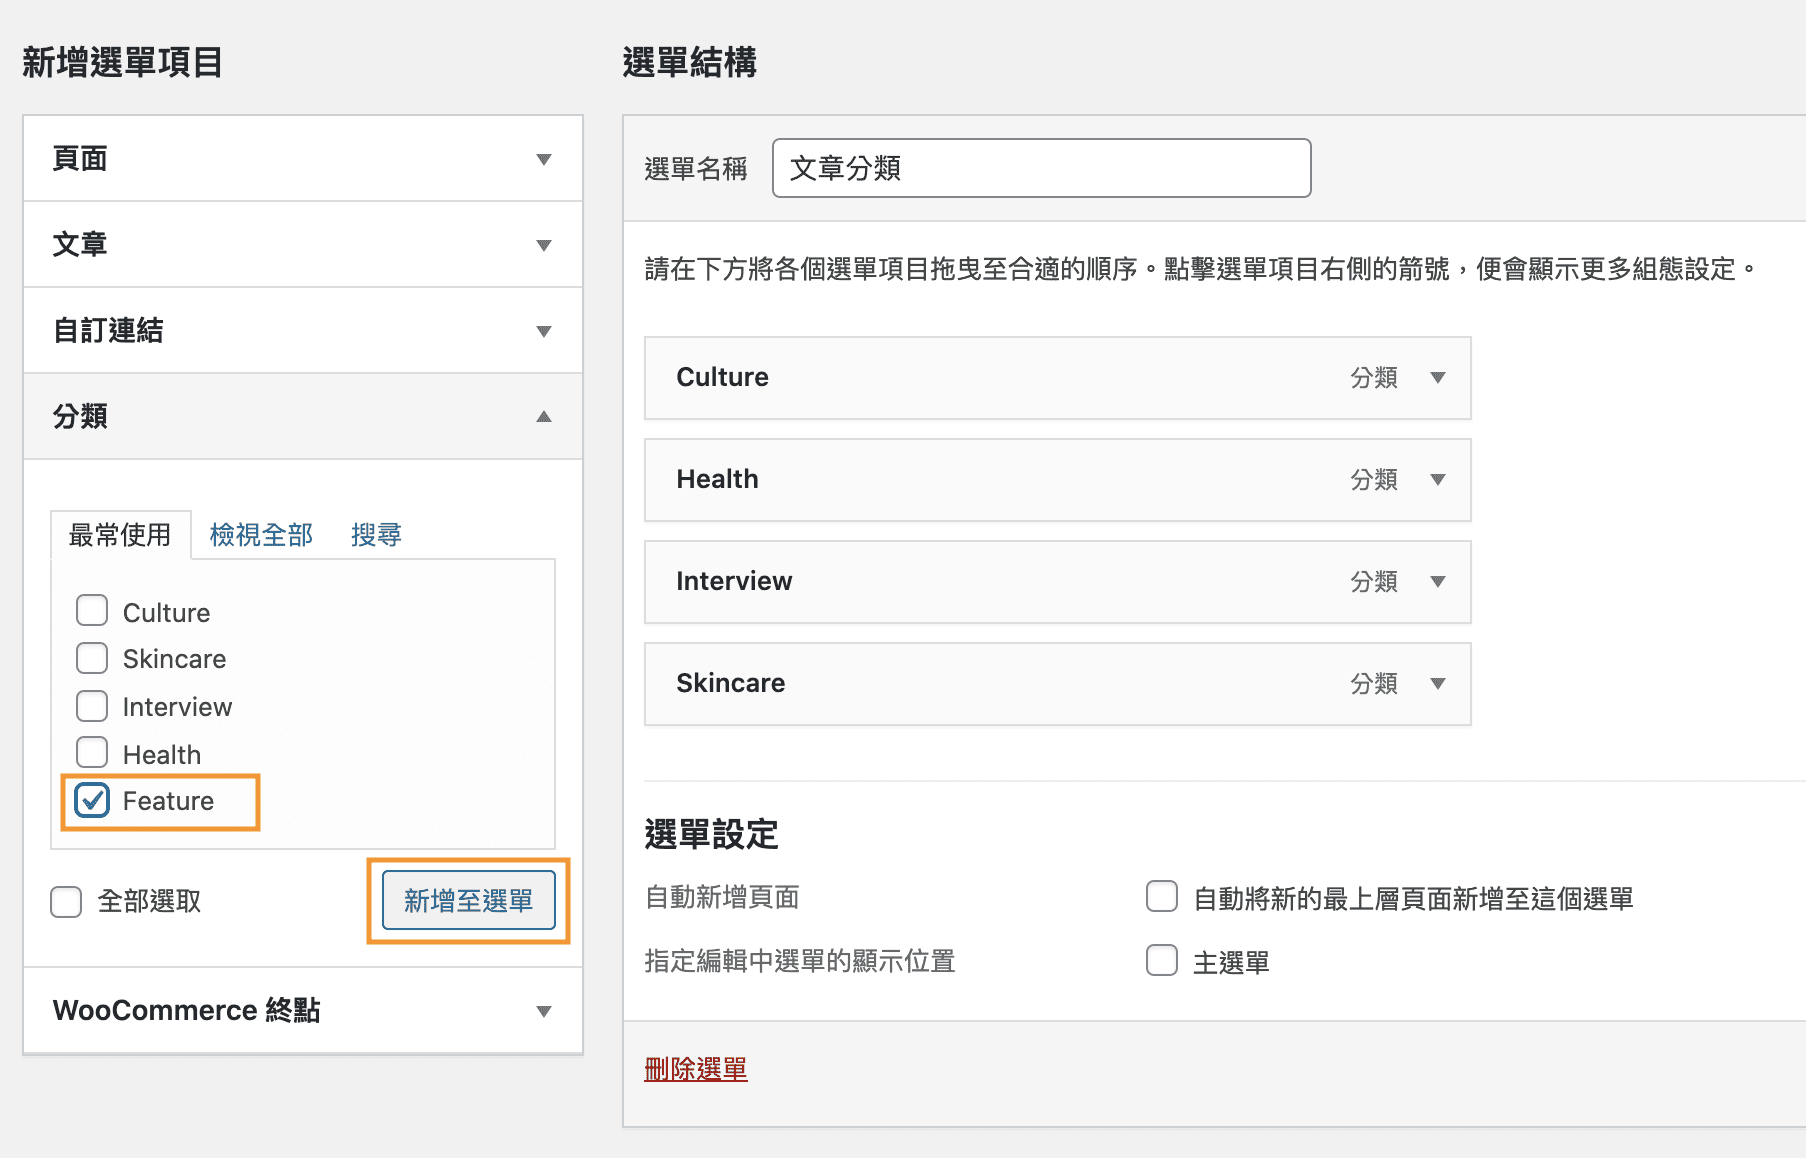Collapse the 分類 panel
Viewport: 1806px width, 1158px height.
click(543, 417)
